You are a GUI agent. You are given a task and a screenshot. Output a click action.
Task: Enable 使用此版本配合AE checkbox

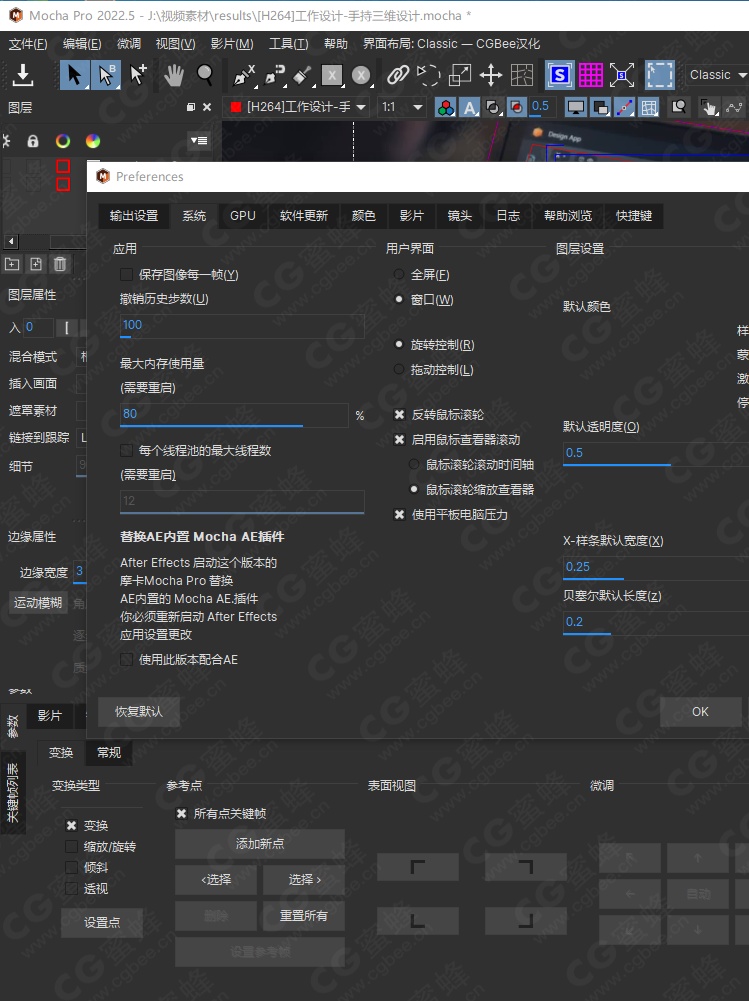[x=126, y=659]
